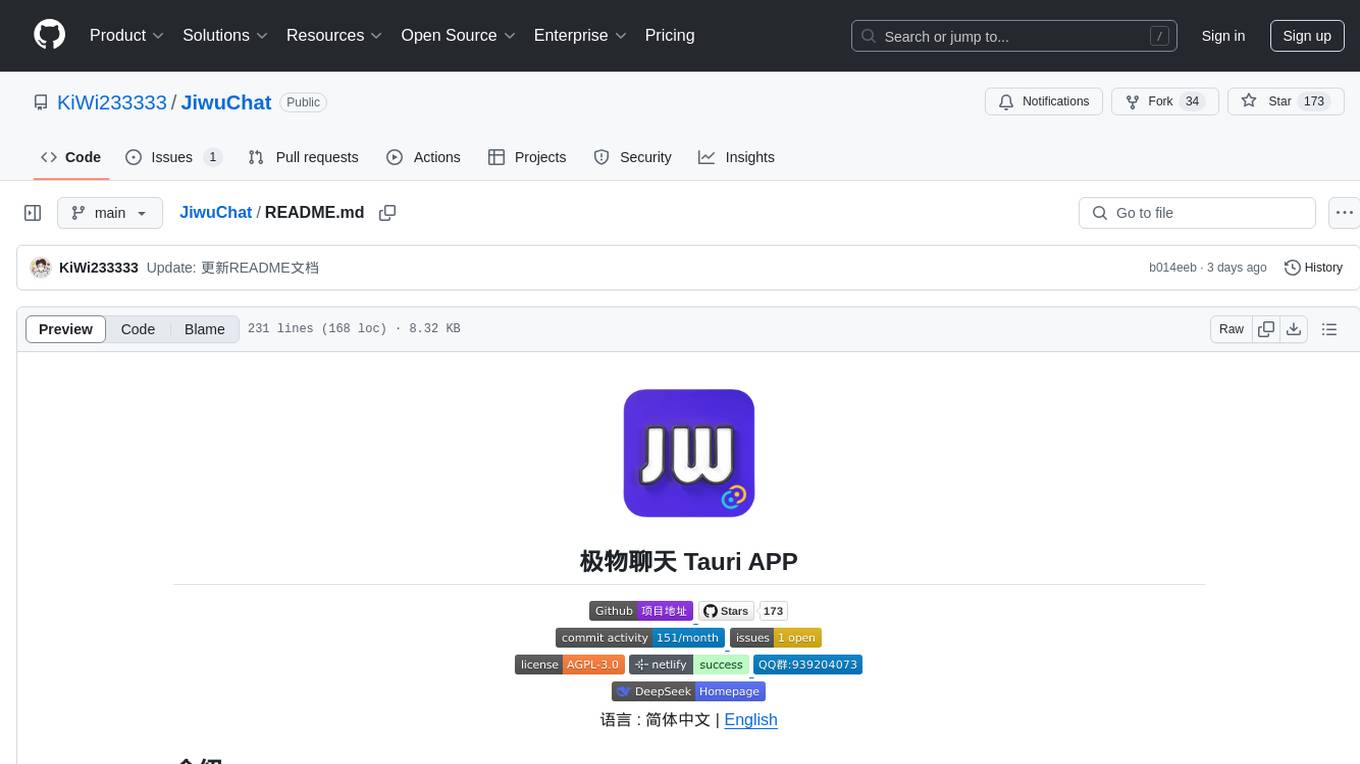
Task: Click the QQ群 939204073 badge
Action: pyautogui.click(x=808, y=665)
